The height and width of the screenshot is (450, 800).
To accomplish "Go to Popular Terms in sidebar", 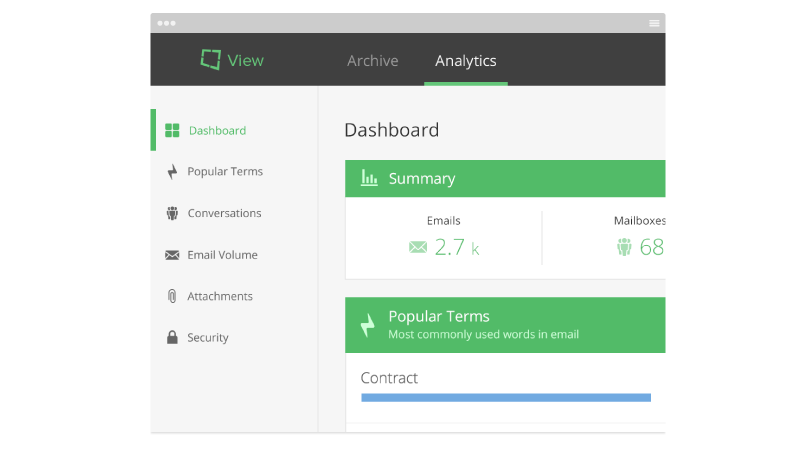I will coord(225,171).
